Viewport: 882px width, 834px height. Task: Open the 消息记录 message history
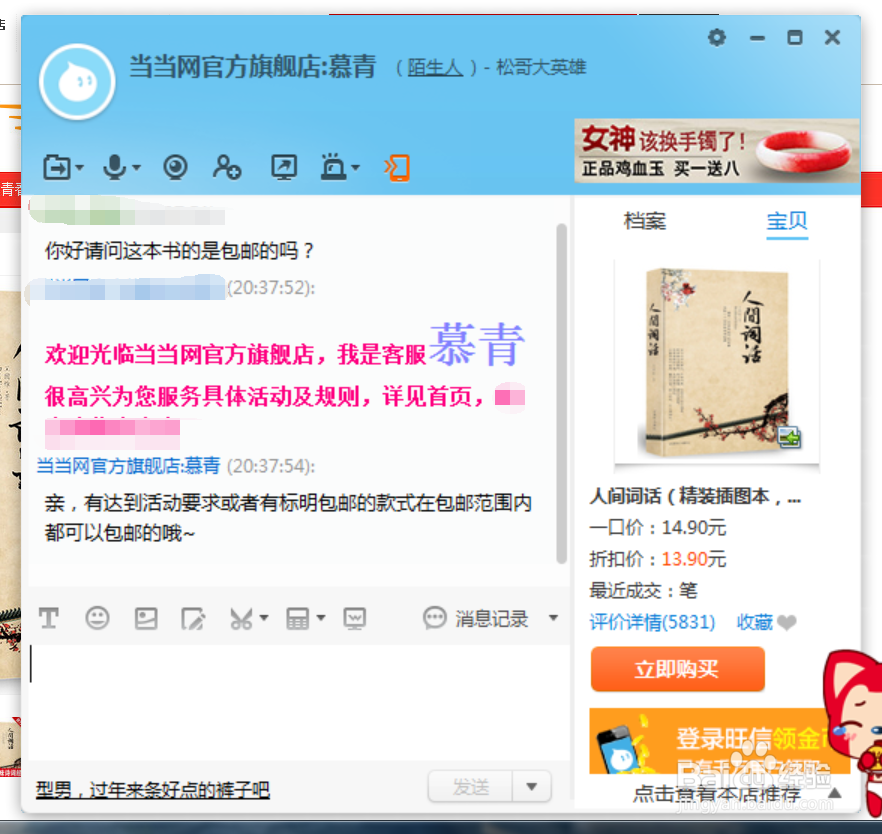[492, 619]
